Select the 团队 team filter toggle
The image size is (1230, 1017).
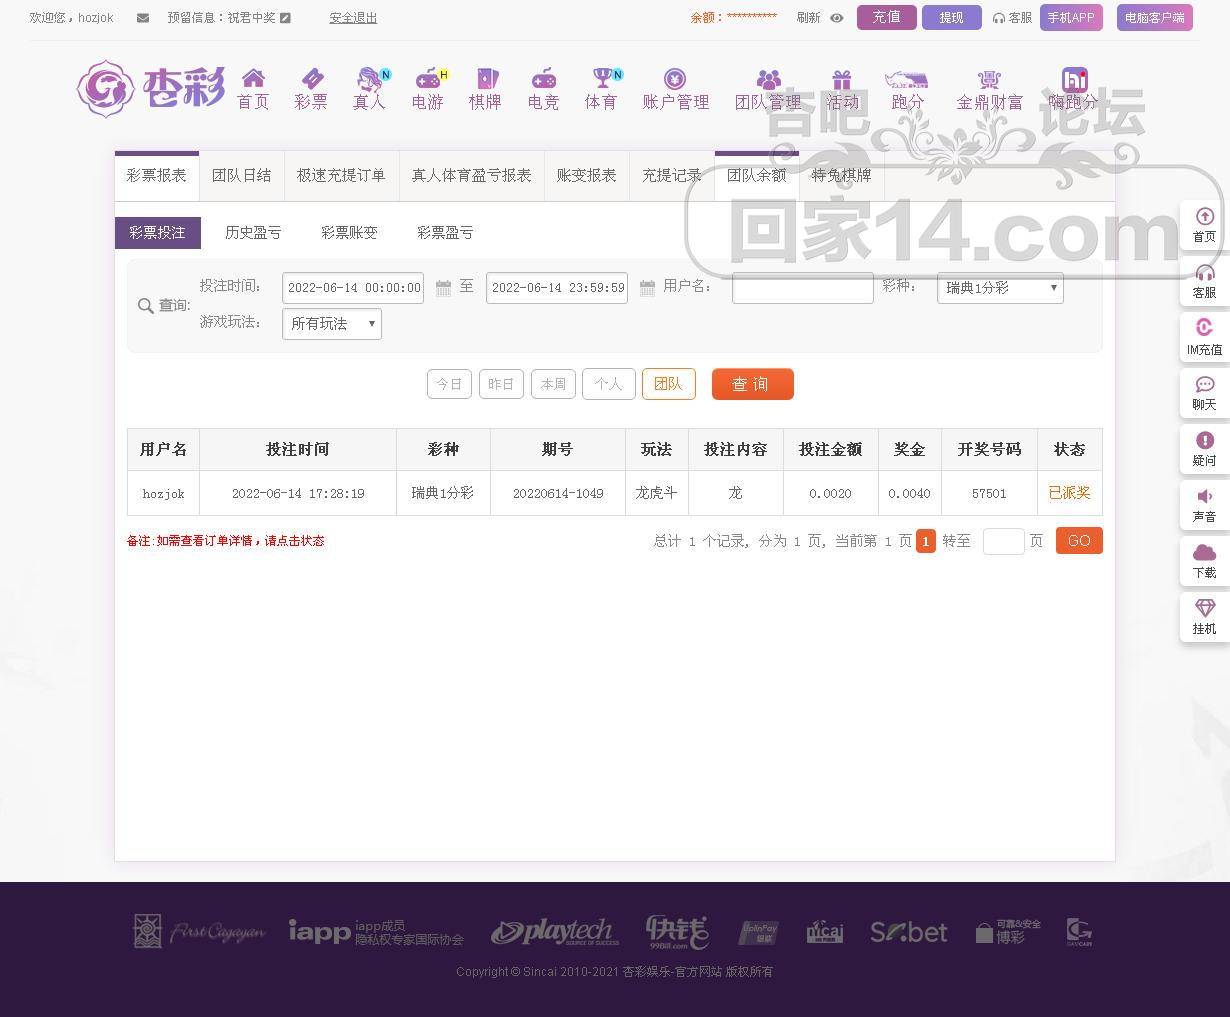coord(668,384)
